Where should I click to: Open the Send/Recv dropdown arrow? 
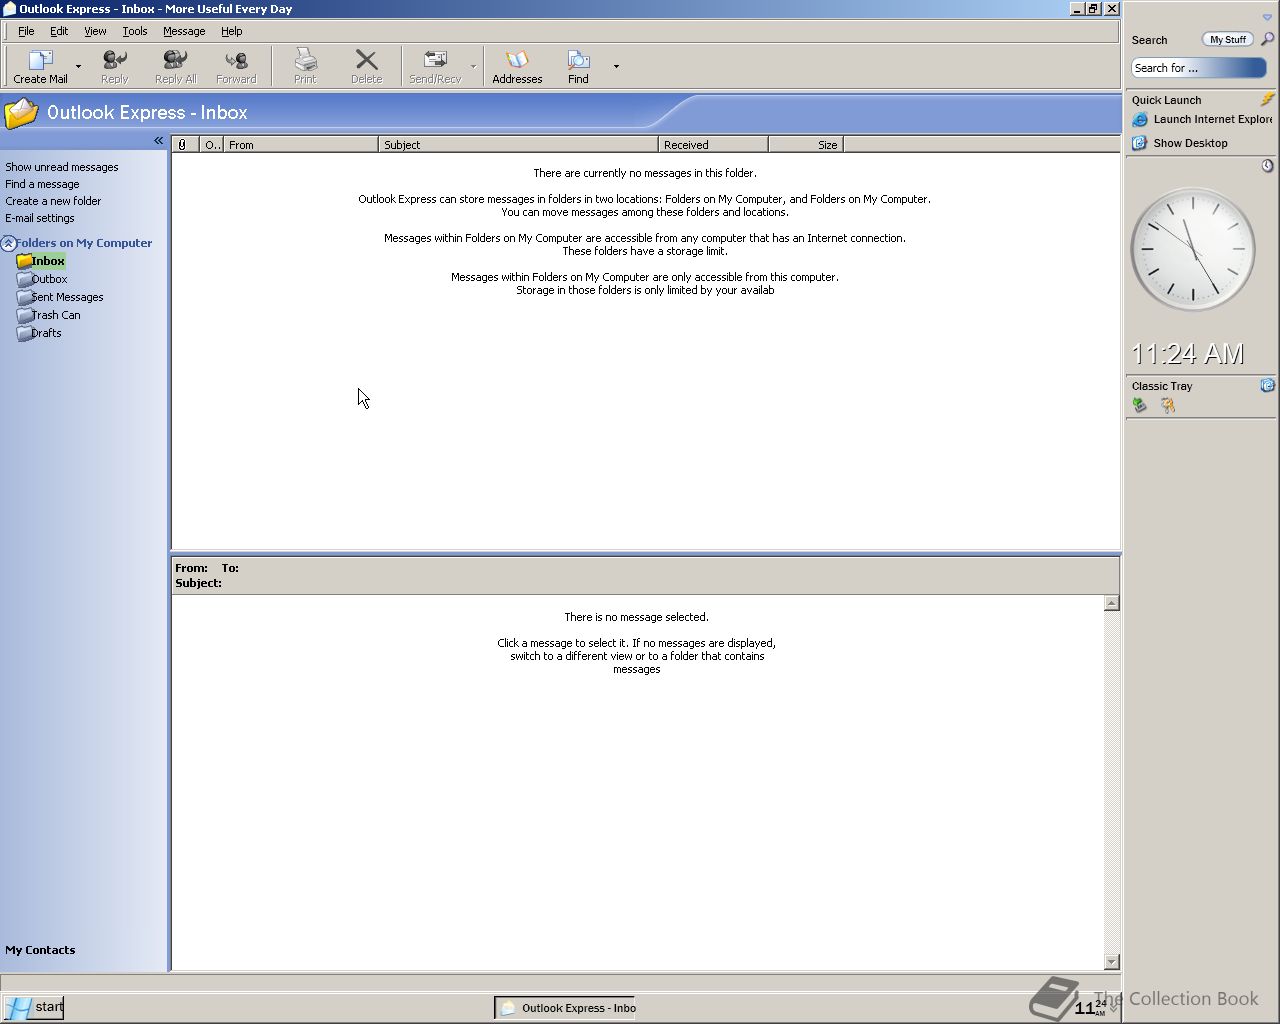(x=473, y=67)
